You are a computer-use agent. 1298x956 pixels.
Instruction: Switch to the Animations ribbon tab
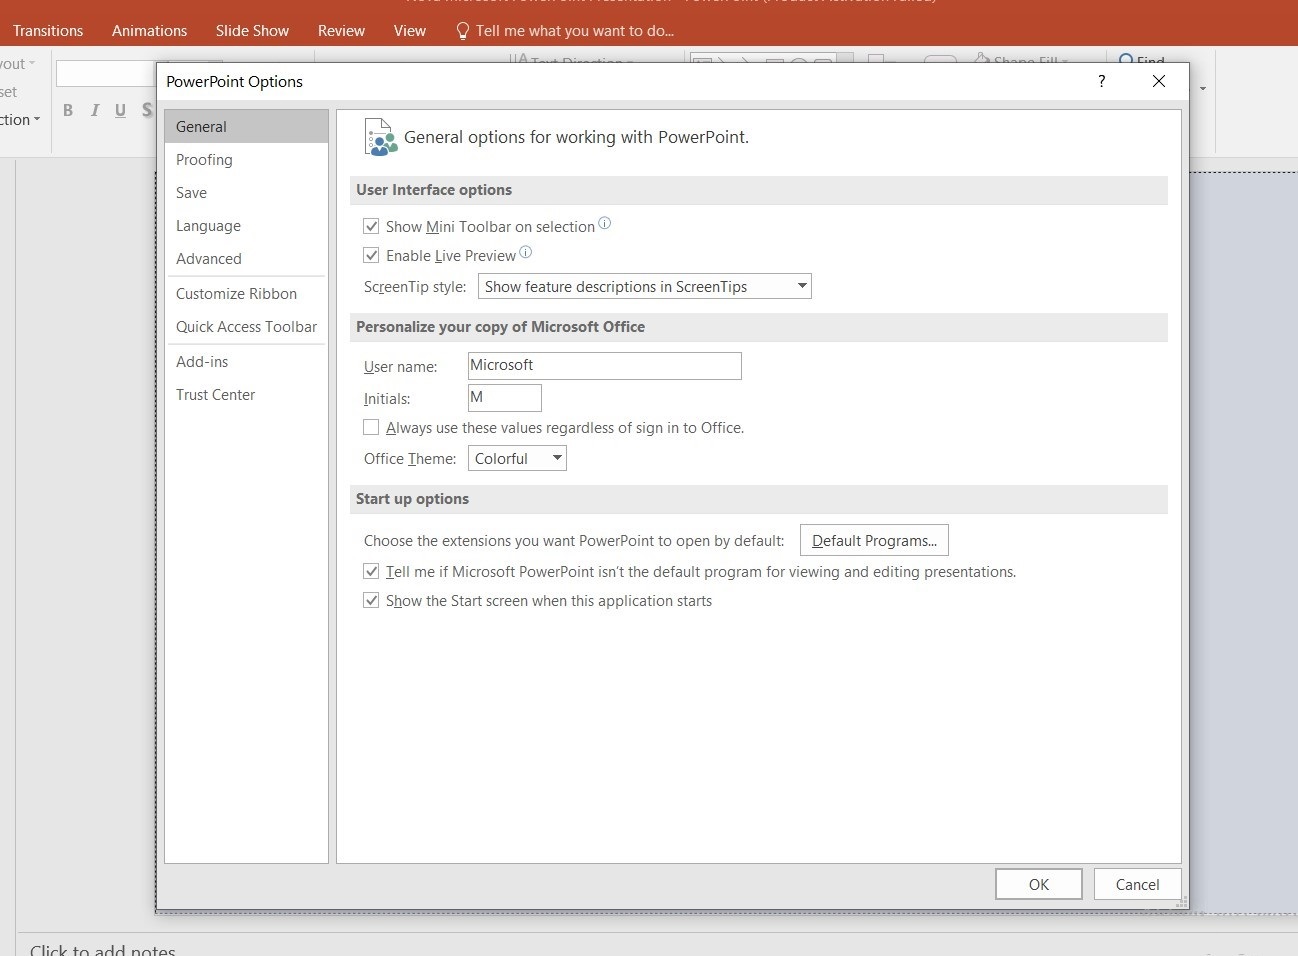click(149, 31)
